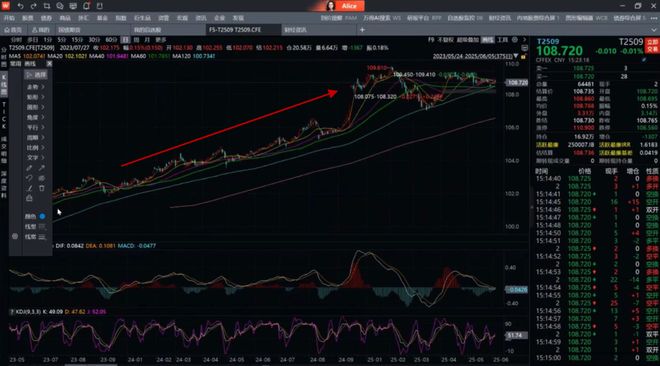The width and height of the screenshot is (660, 366).
Task: Expand the 文字 drawing tool group
Action: click(x=36, y=158)
